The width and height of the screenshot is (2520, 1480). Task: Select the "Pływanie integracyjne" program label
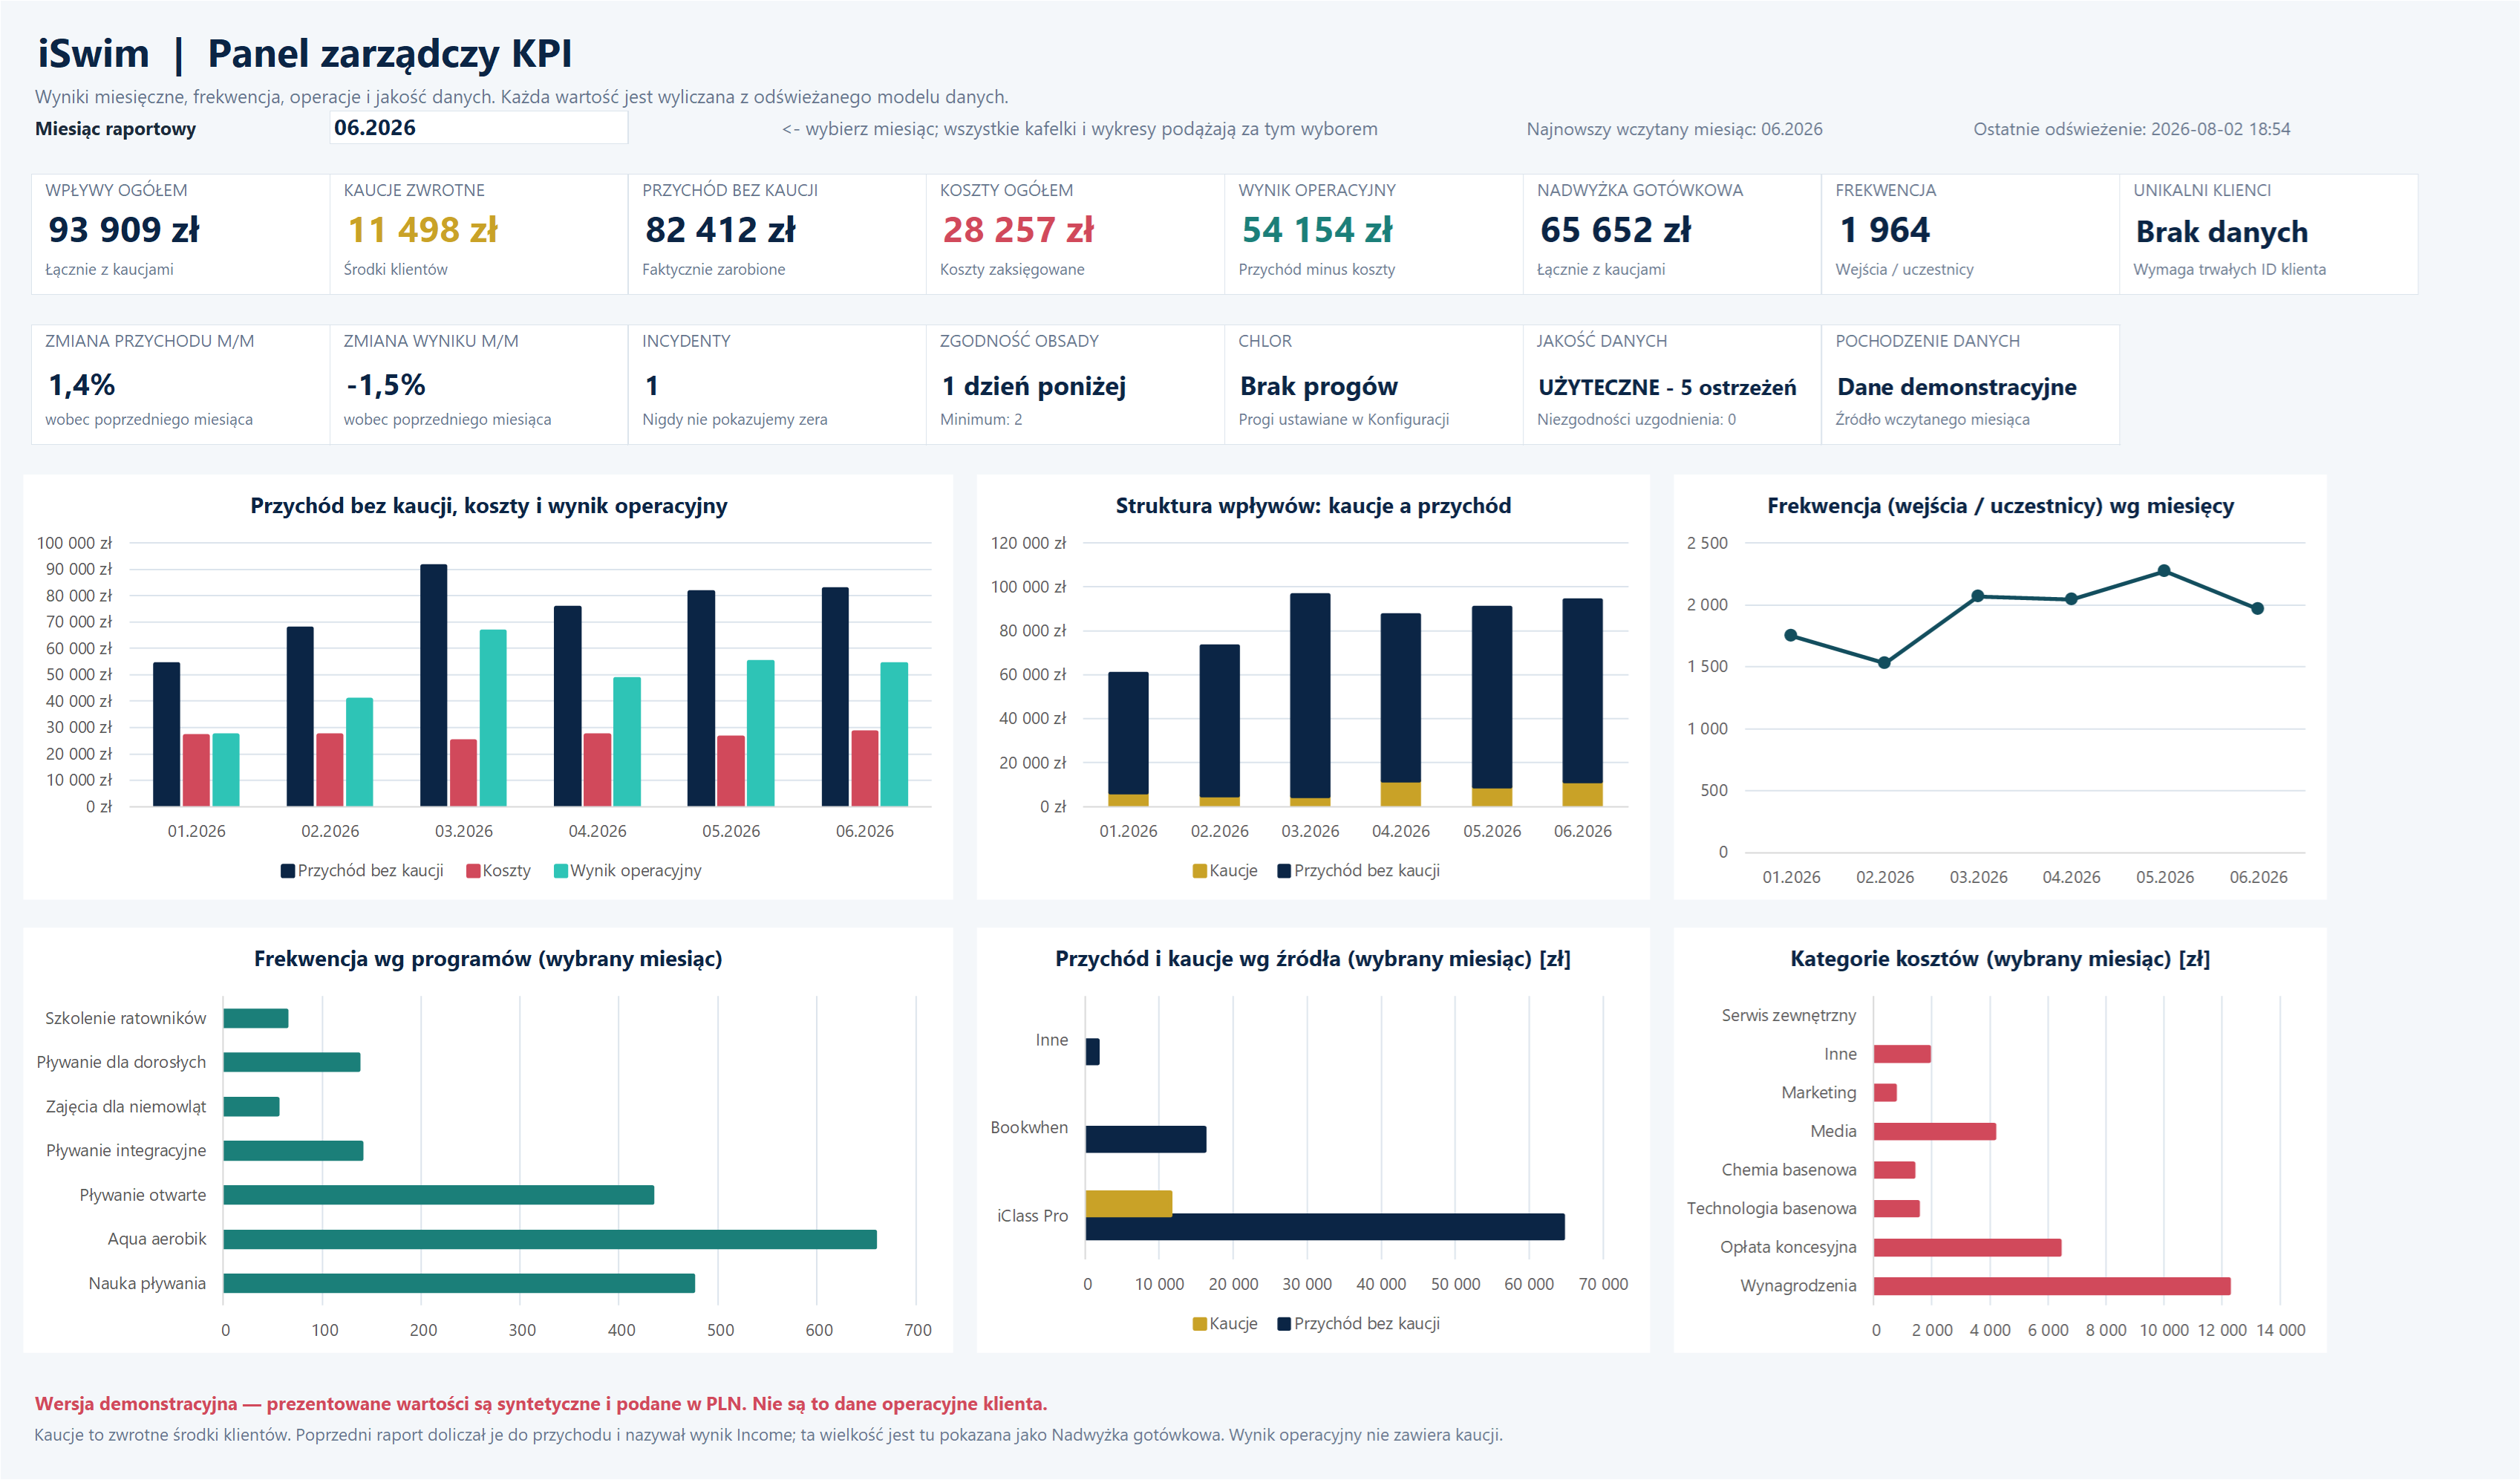[126, 1151]
